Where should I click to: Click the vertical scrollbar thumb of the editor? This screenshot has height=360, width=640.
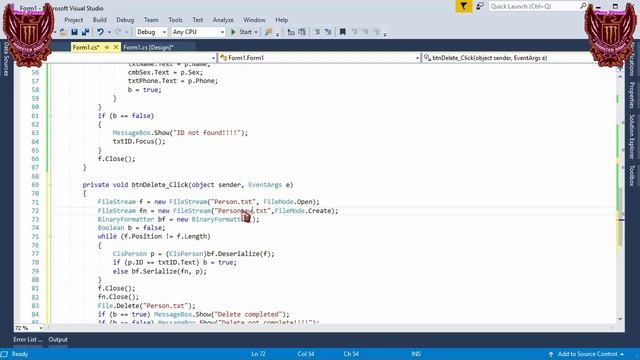click(x=620, y=217)
